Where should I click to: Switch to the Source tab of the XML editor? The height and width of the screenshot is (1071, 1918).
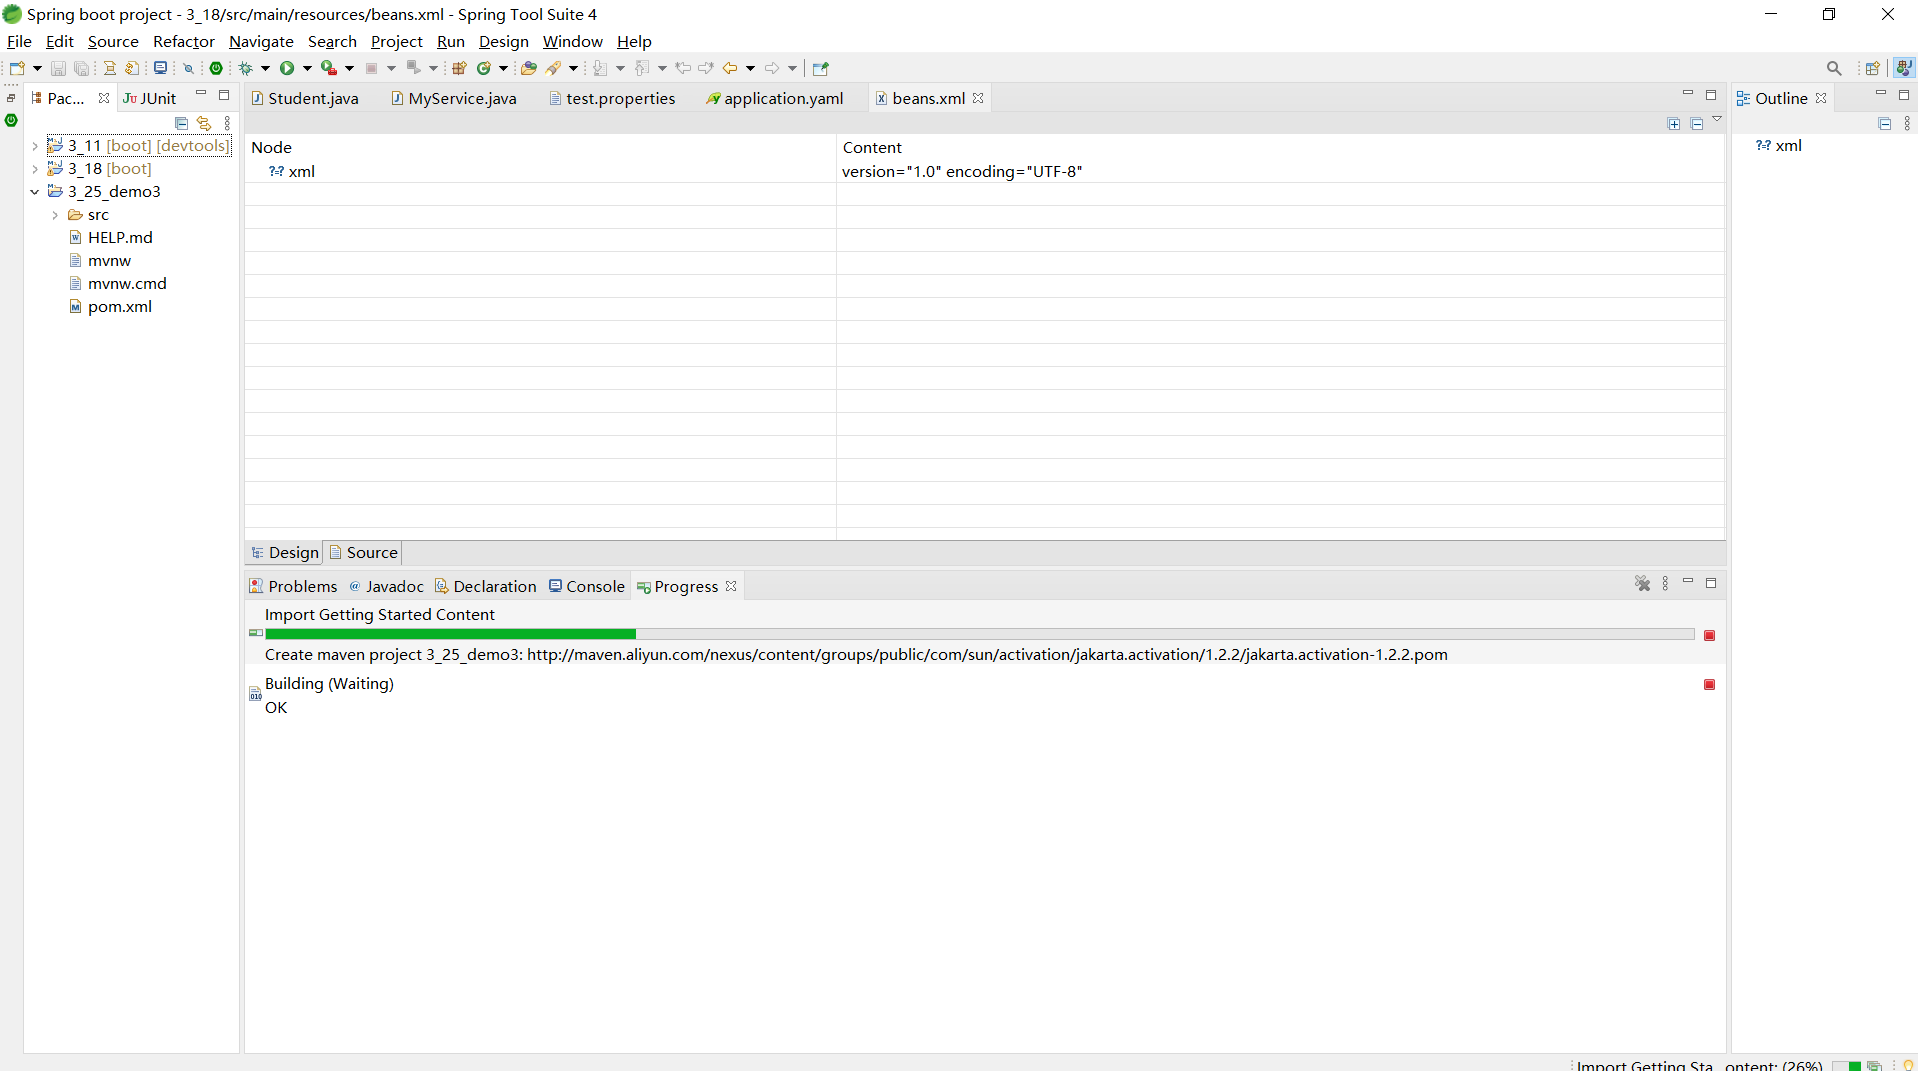pyautogui.click(x=364, y=553)
